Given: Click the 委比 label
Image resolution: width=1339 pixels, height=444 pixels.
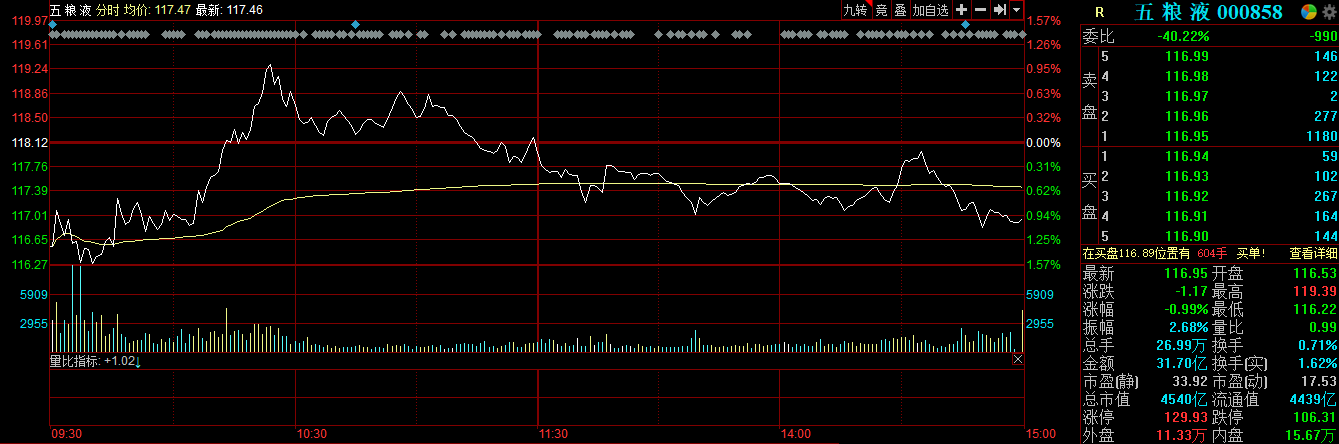Looking at the screenshot, I should 1098,37.
